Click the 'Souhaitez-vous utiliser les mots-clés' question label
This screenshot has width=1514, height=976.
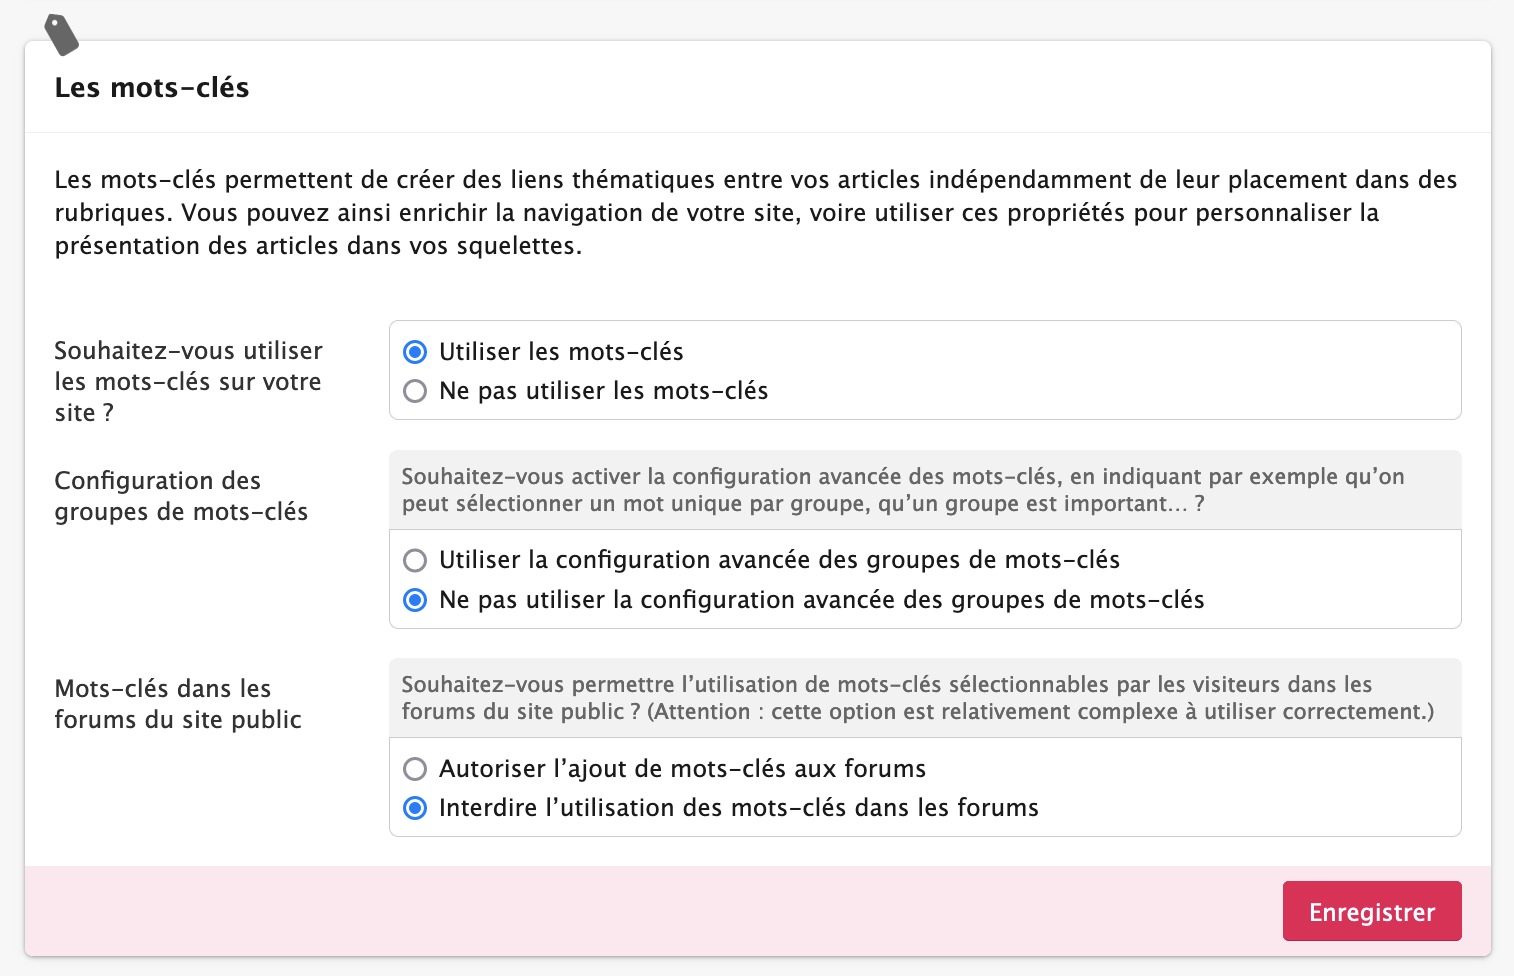188,381
